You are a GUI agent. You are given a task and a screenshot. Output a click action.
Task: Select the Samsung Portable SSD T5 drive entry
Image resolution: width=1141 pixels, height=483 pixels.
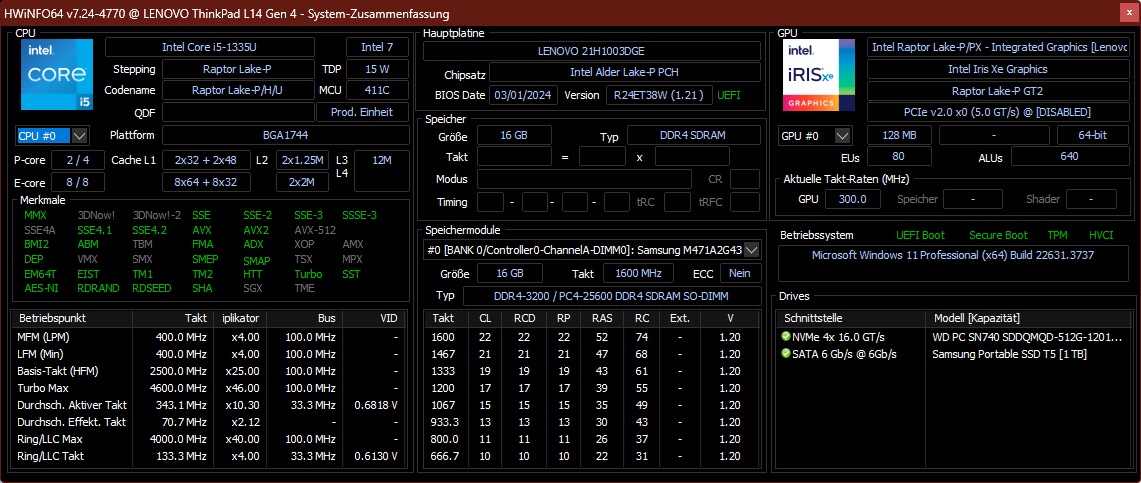tap(954, 354)
